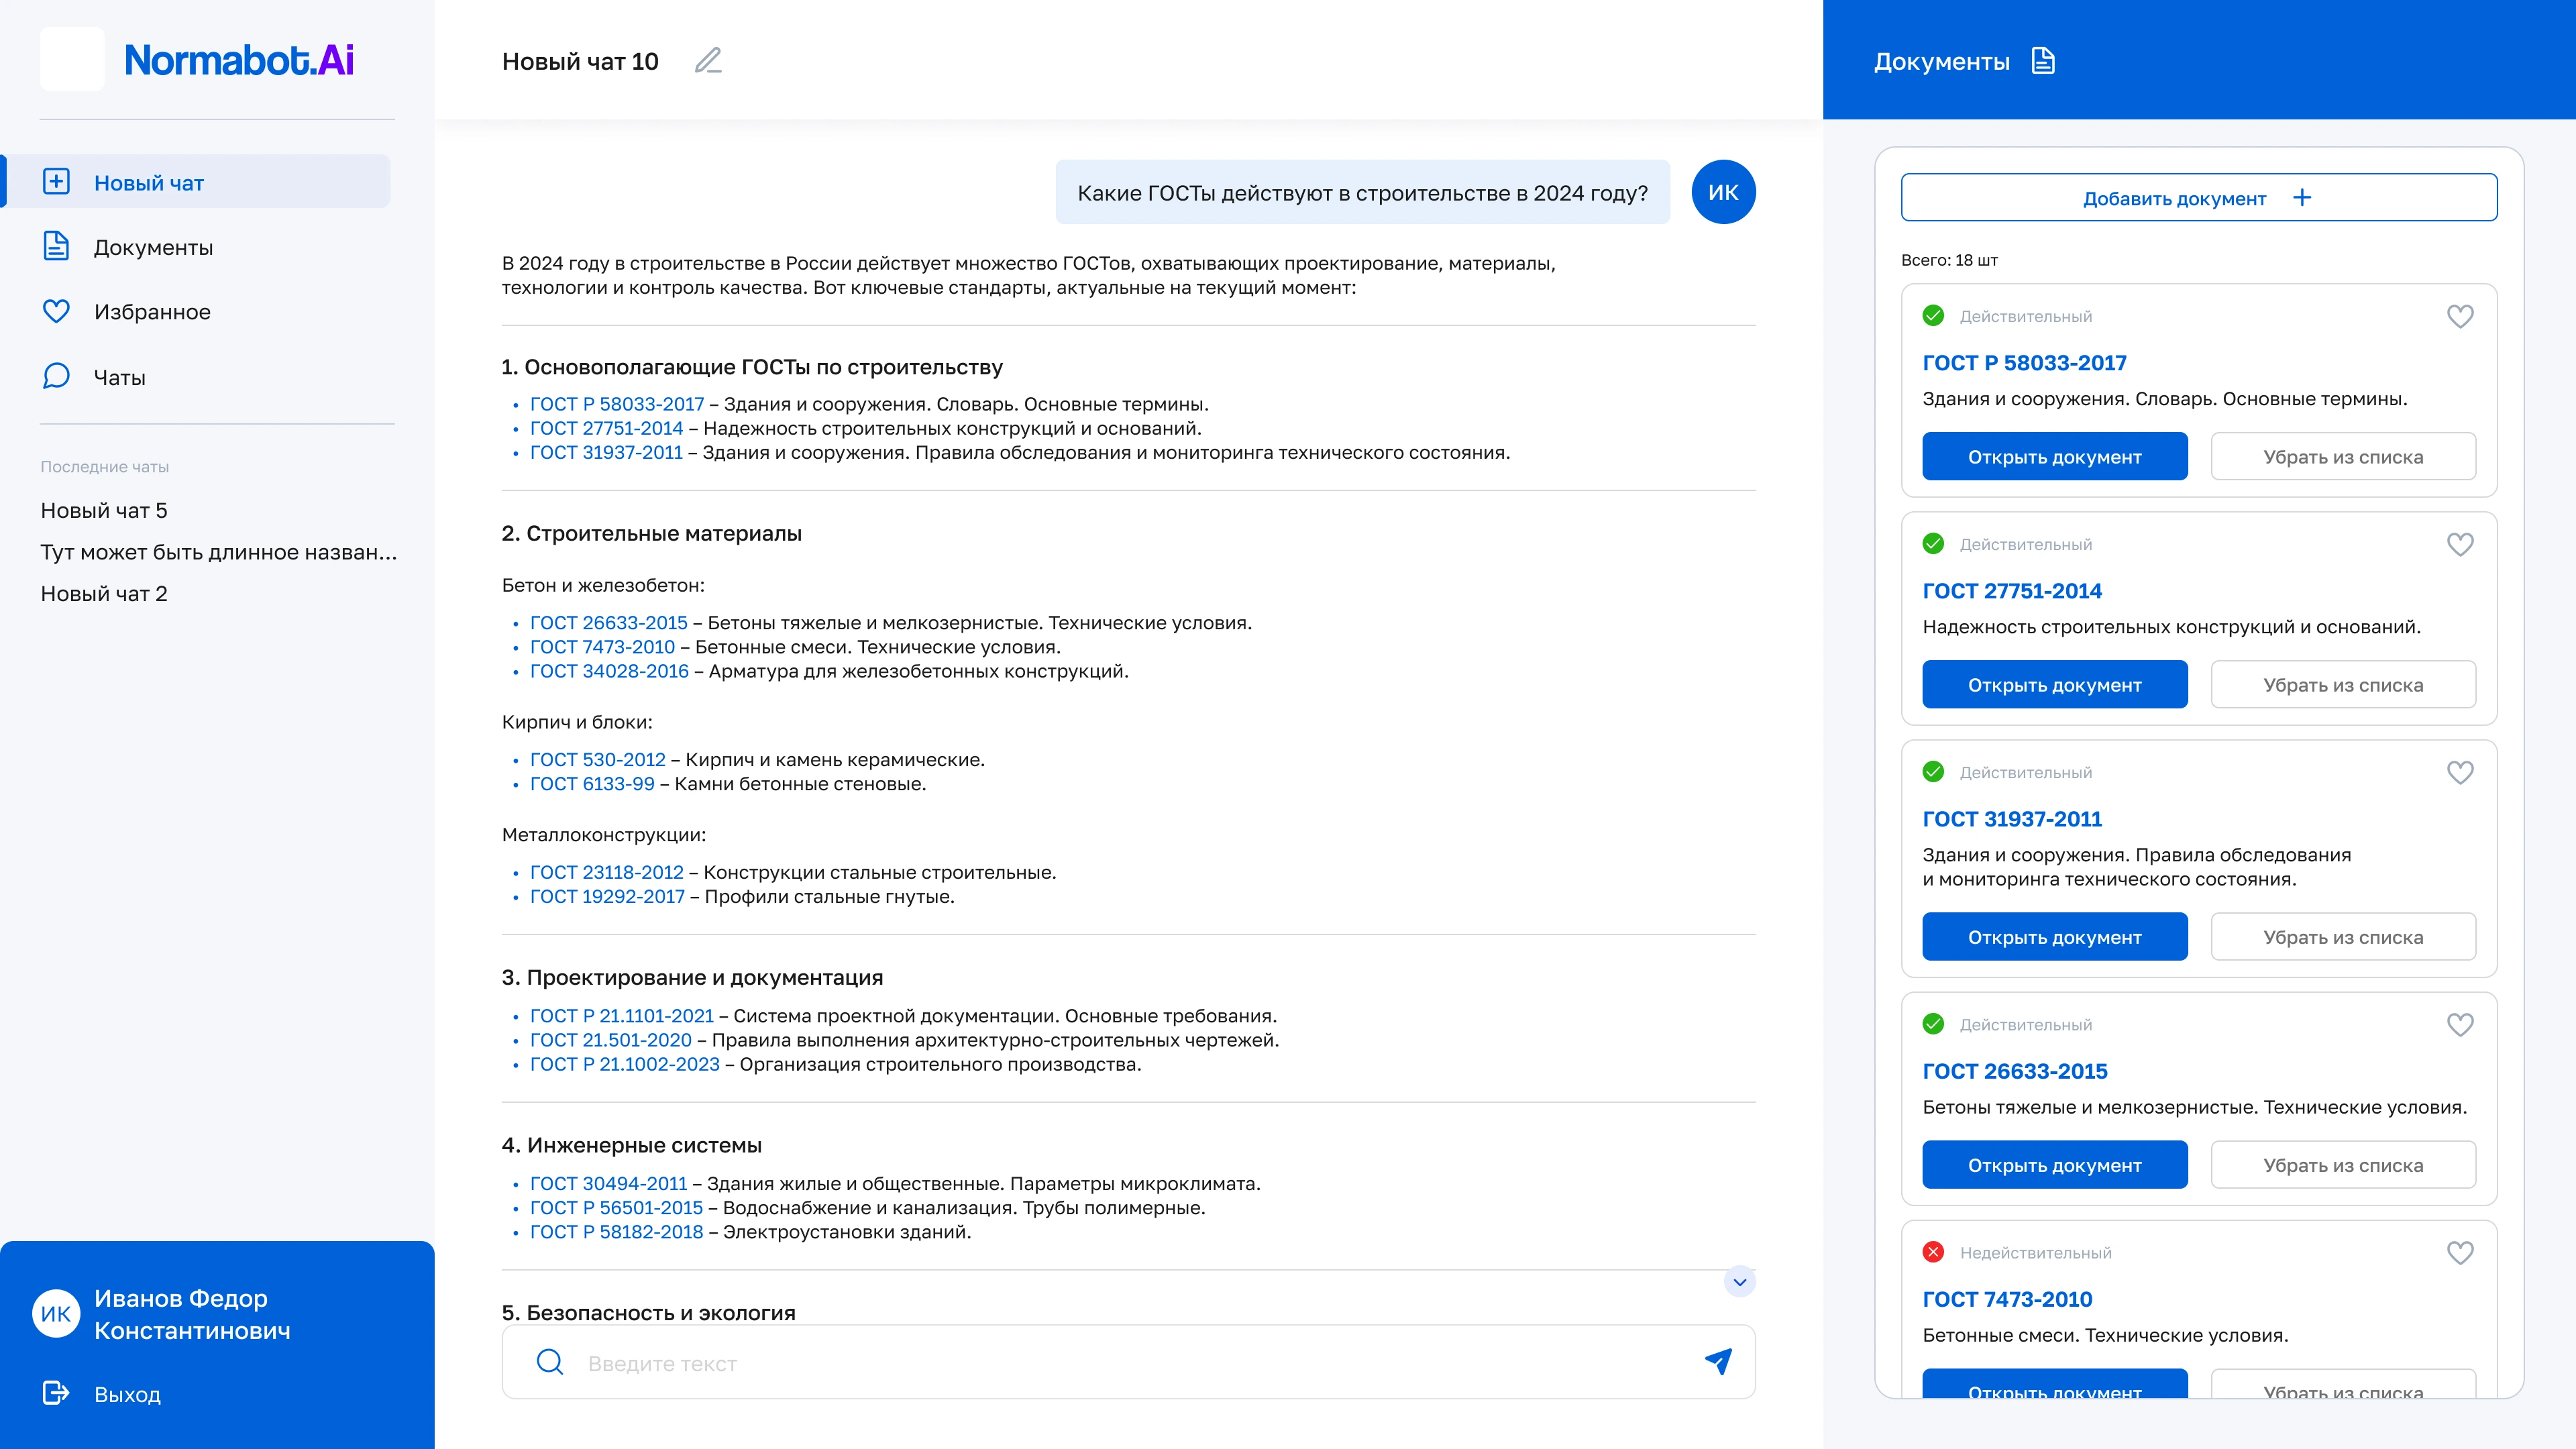The height and width of the screenshot is (1449, 2576).
Task: Open document ГОСТ Р 58033-2017
Action: click(x=2054, y=457)
